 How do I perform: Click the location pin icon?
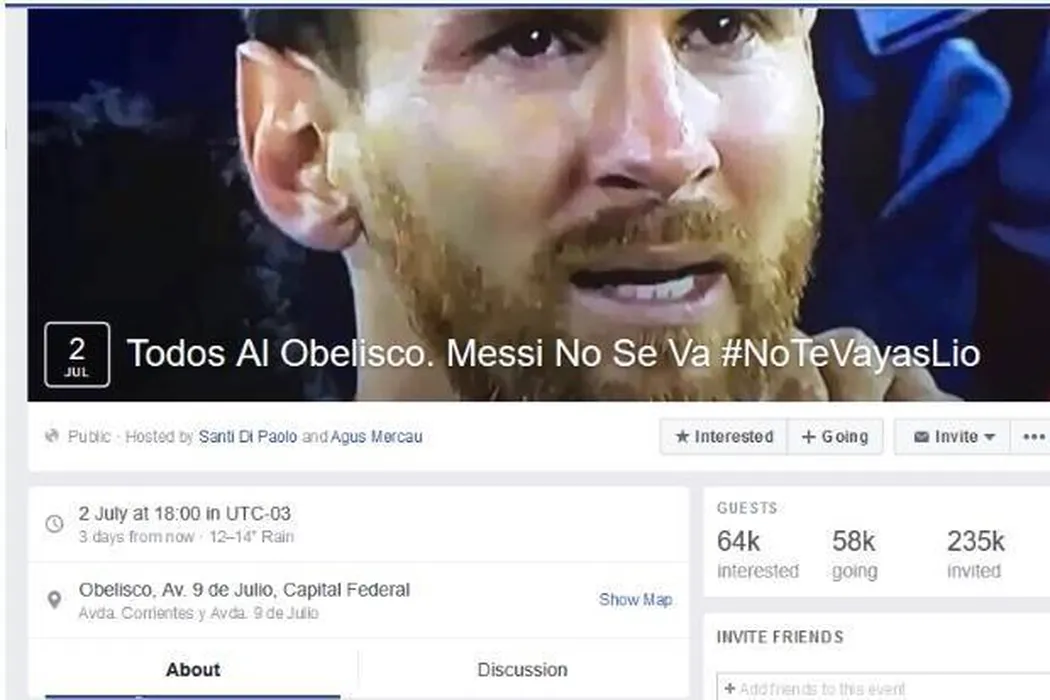(54, 600)
